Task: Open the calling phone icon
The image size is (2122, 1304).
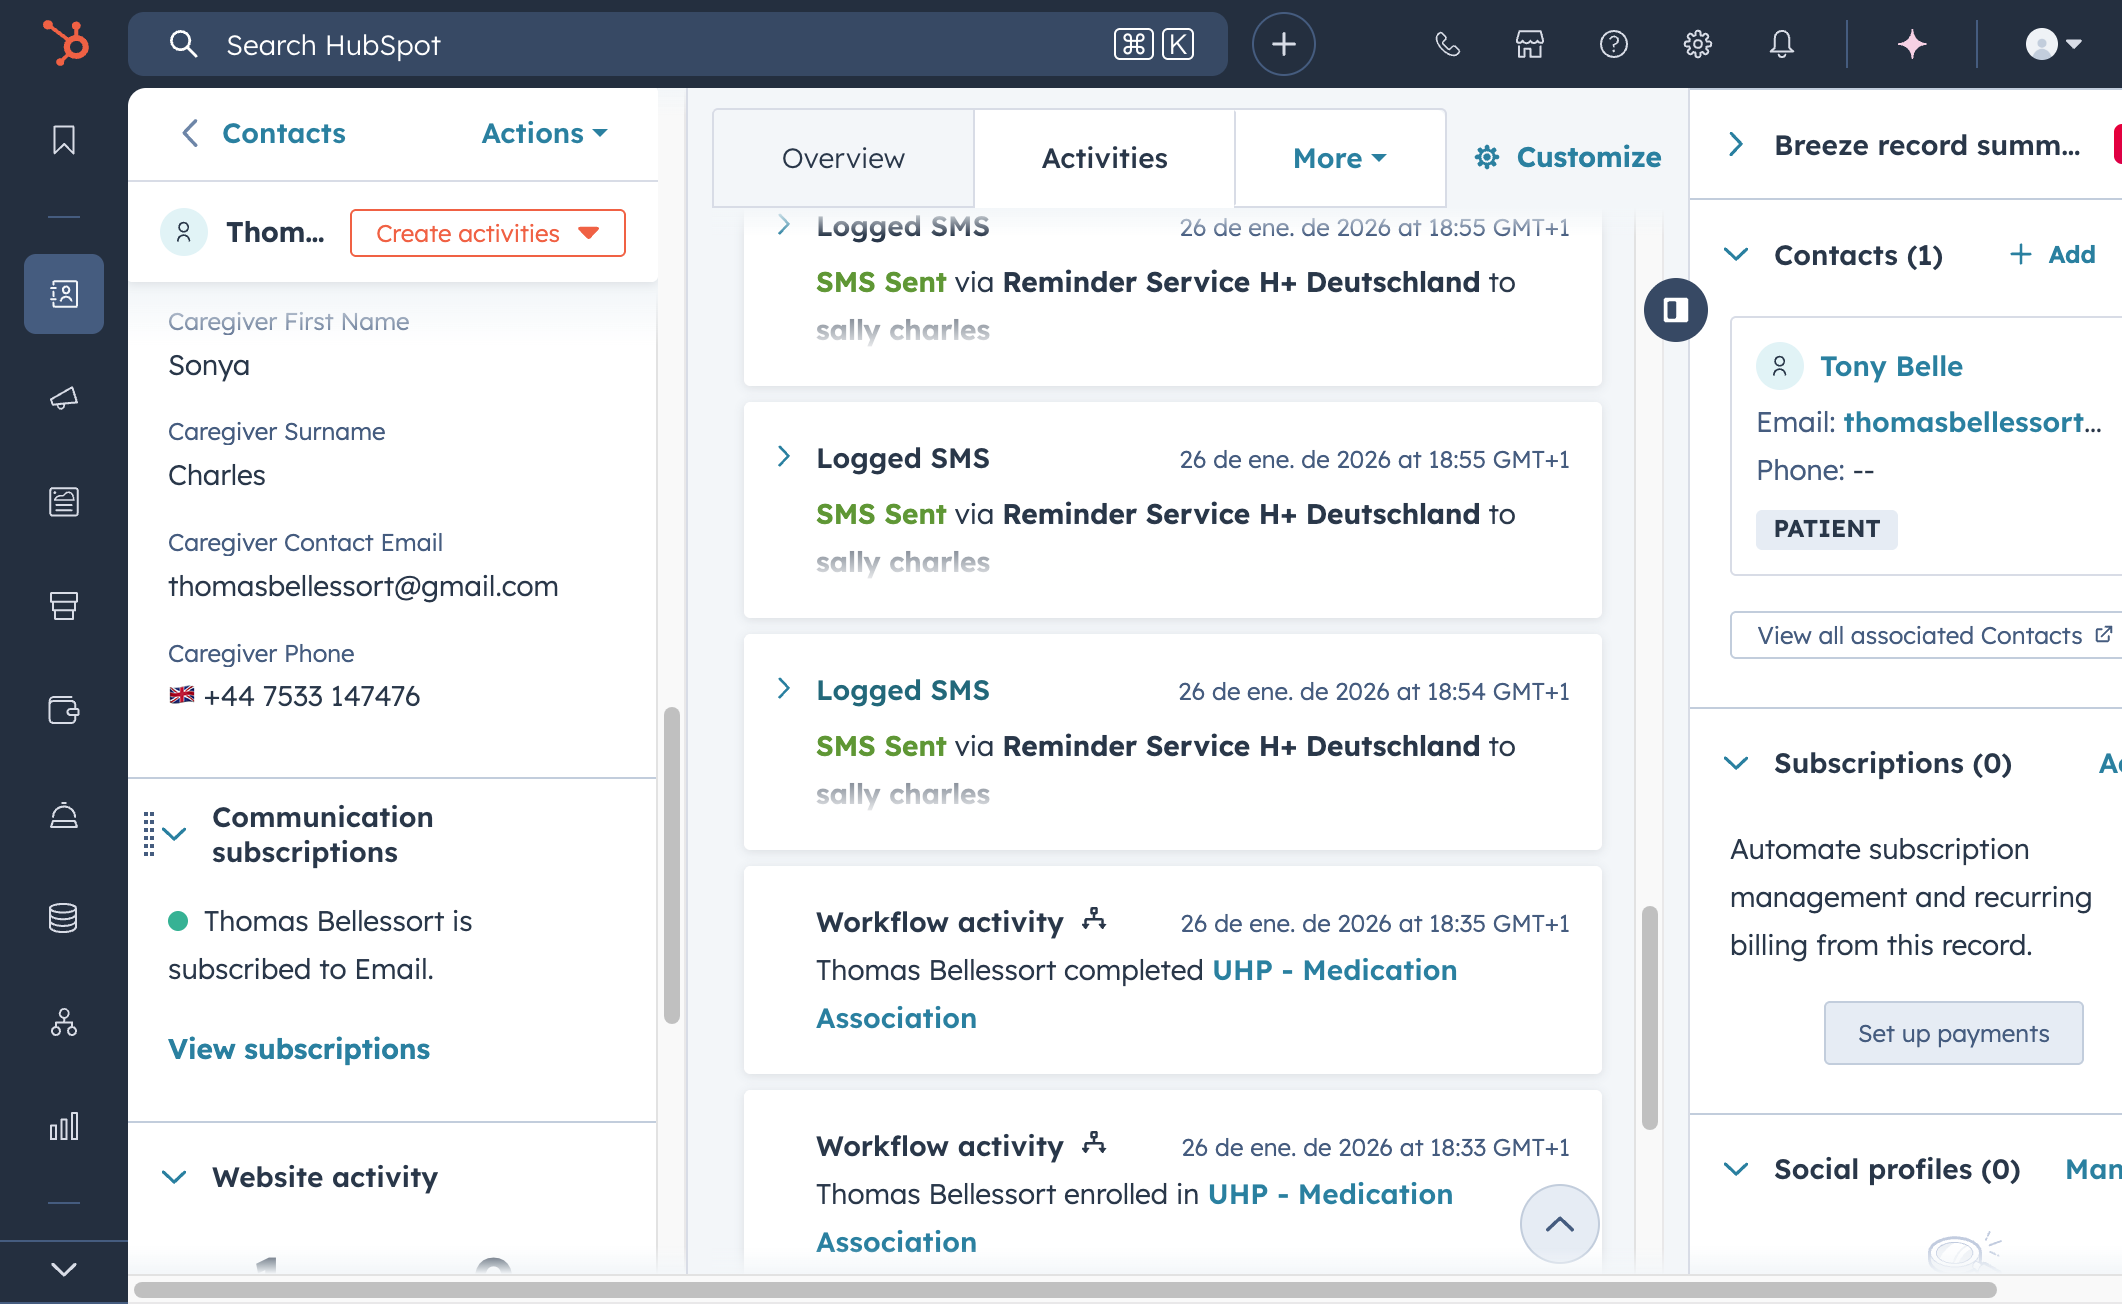Action: tap(1447, 44)
